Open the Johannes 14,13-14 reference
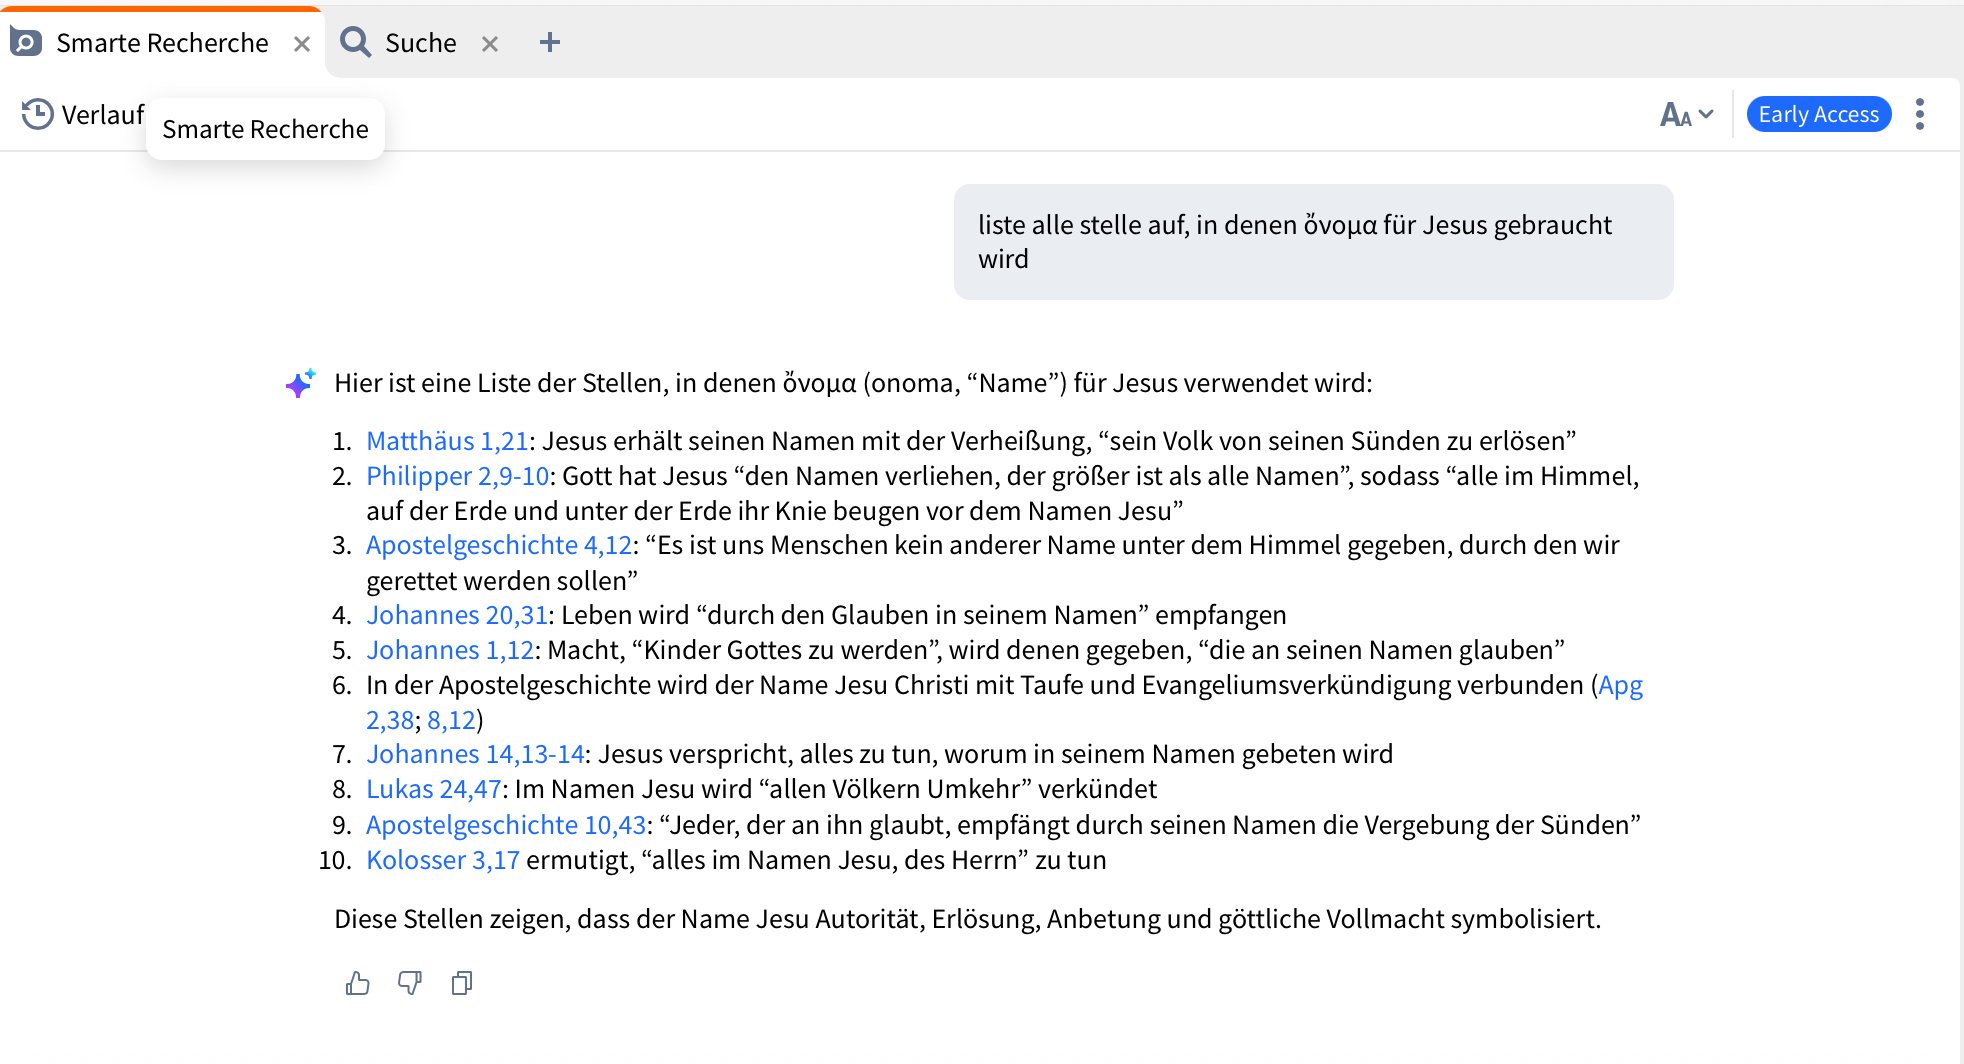Screen dimensions: 1964x1064 coord(475,754)
